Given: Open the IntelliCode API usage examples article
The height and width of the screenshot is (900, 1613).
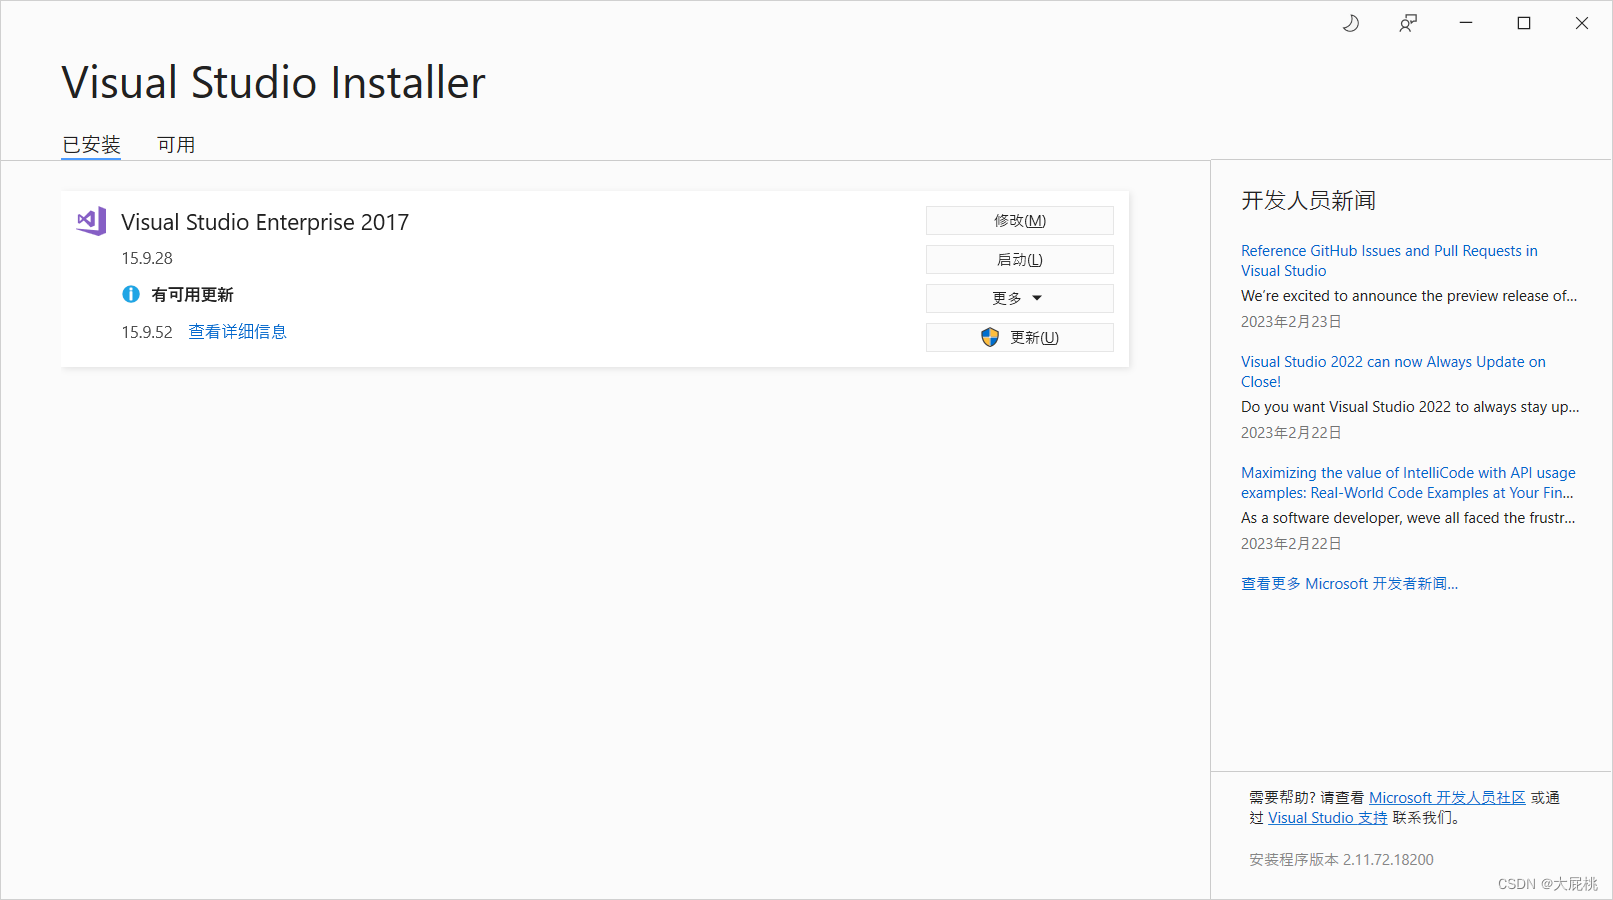Looking at the screenshot, I should (x=1408, y=483).
